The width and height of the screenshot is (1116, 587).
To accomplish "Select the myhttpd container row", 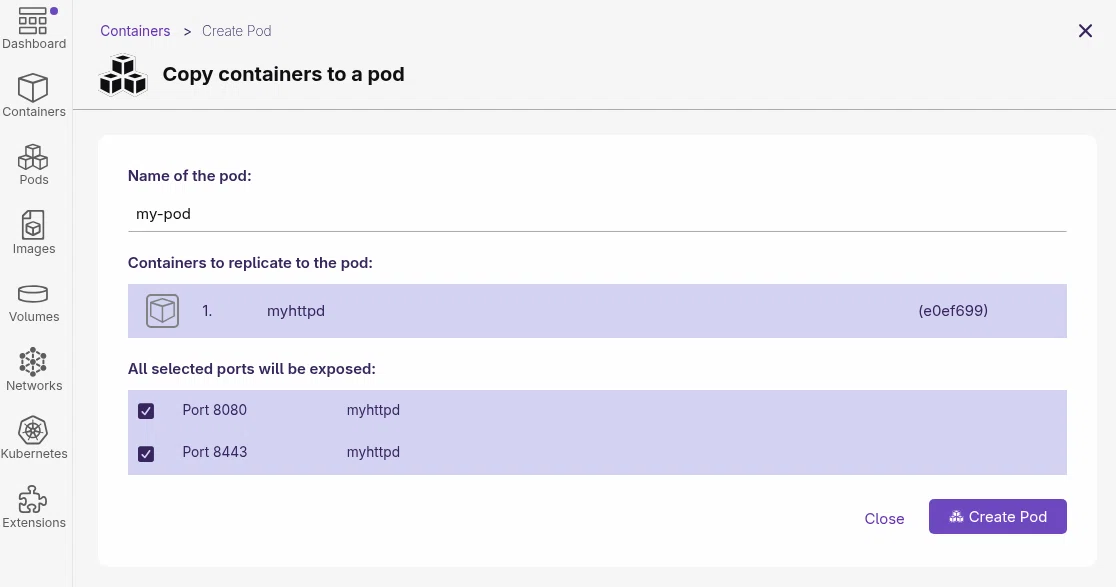I will (597, 311).
